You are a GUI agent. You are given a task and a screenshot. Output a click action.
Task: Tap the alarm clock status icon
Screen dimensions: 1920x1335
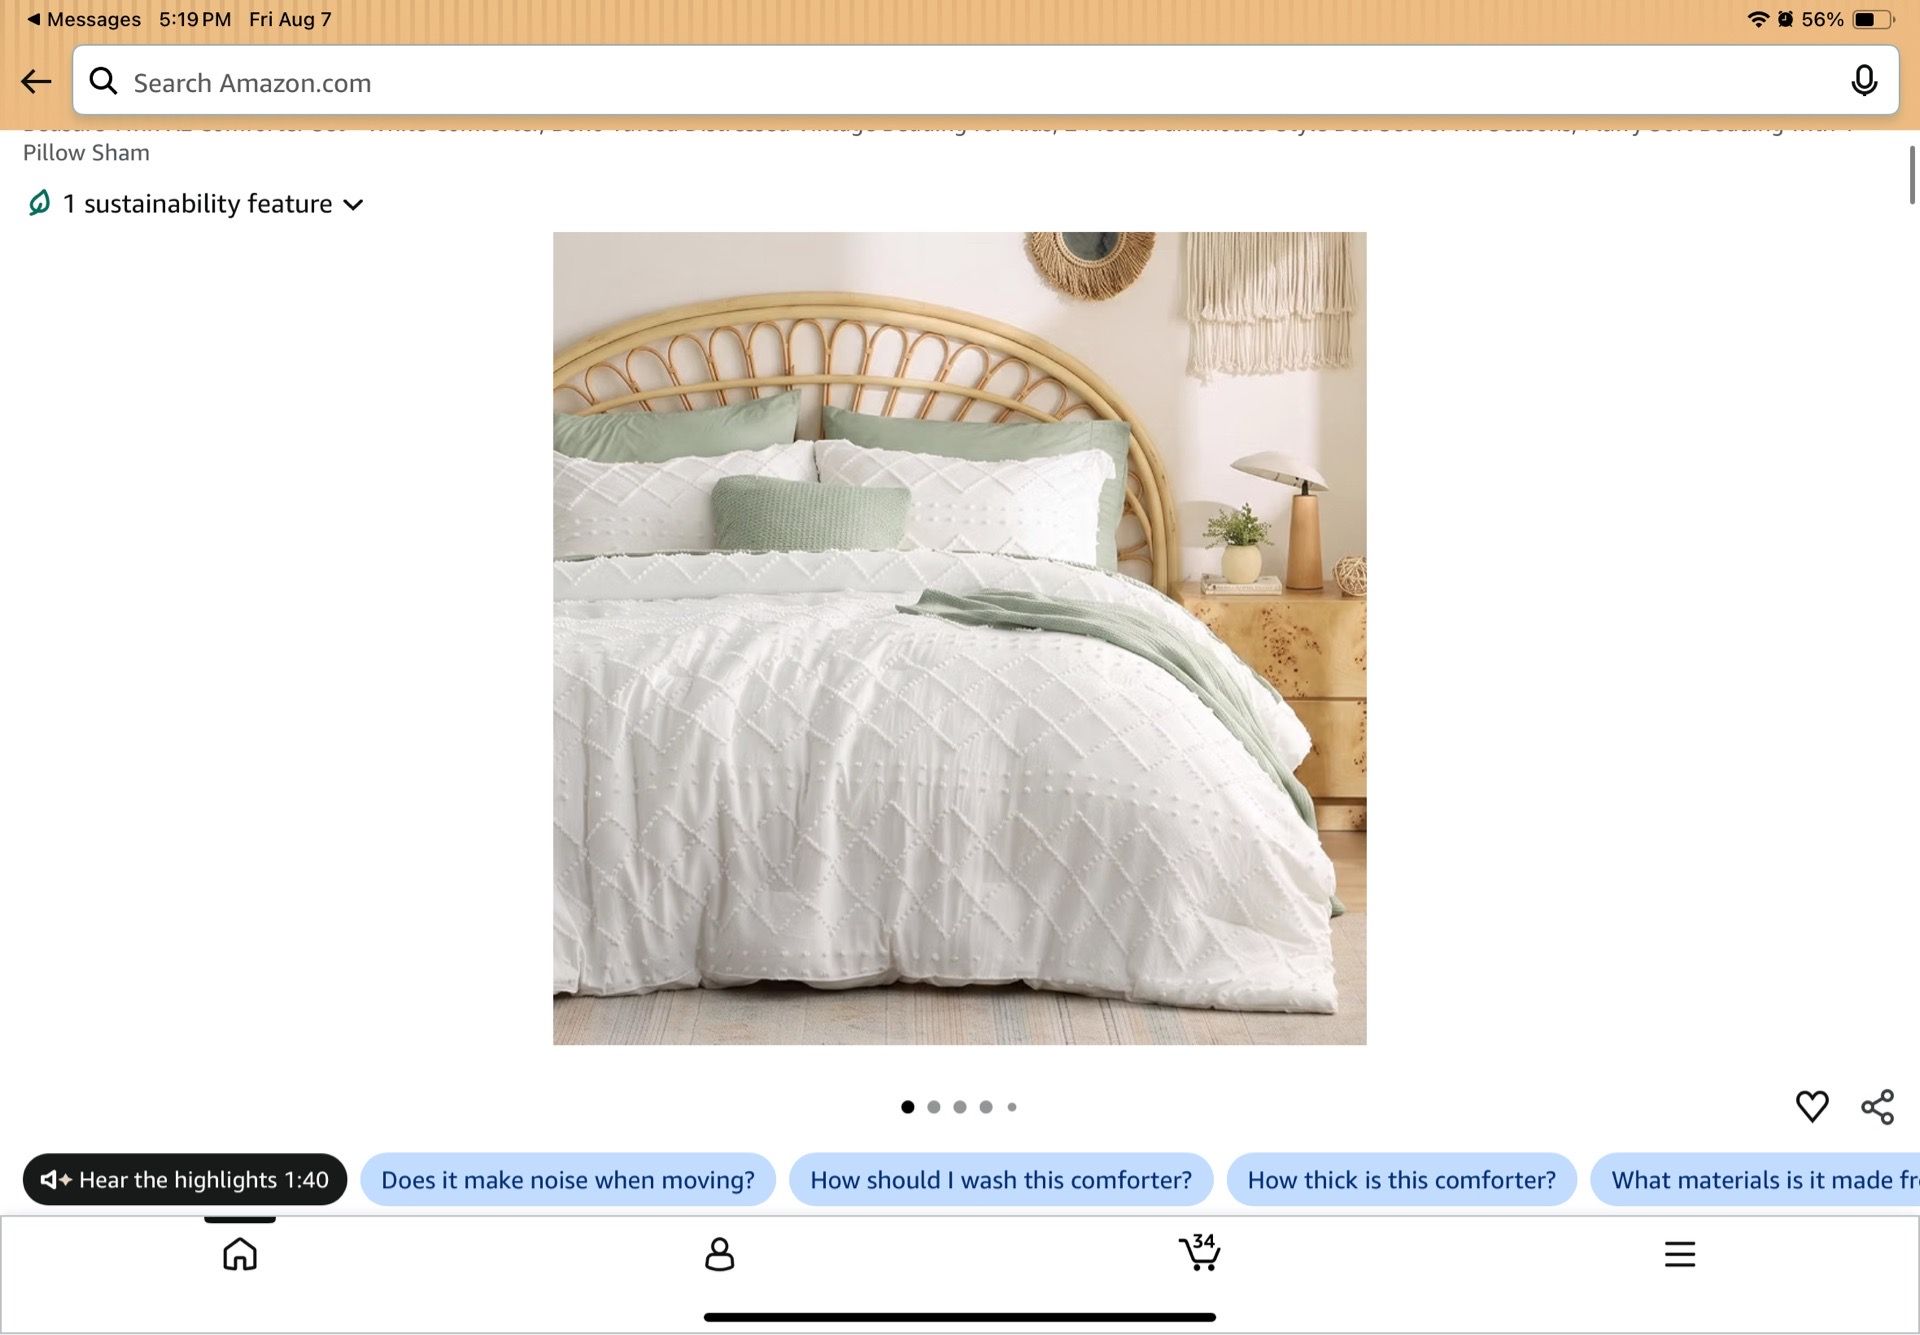coord(1785,19)
